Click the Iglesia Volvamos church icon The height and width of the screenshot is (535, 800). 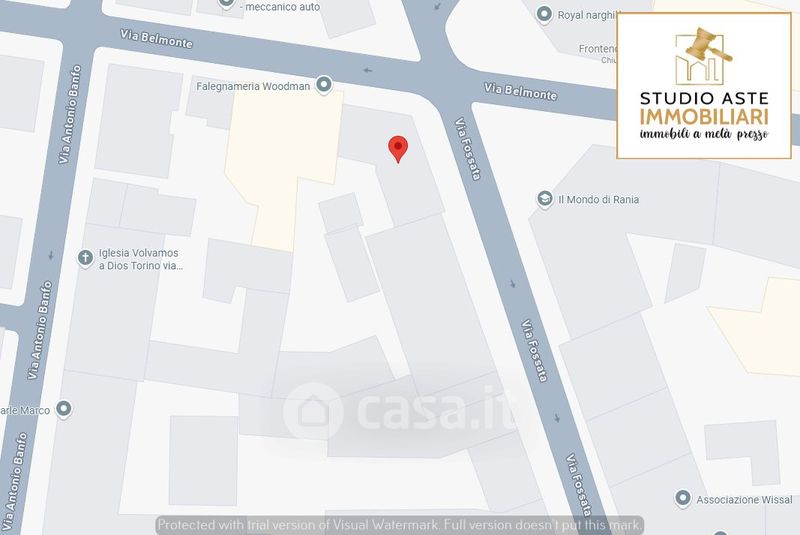pos(85,259)
